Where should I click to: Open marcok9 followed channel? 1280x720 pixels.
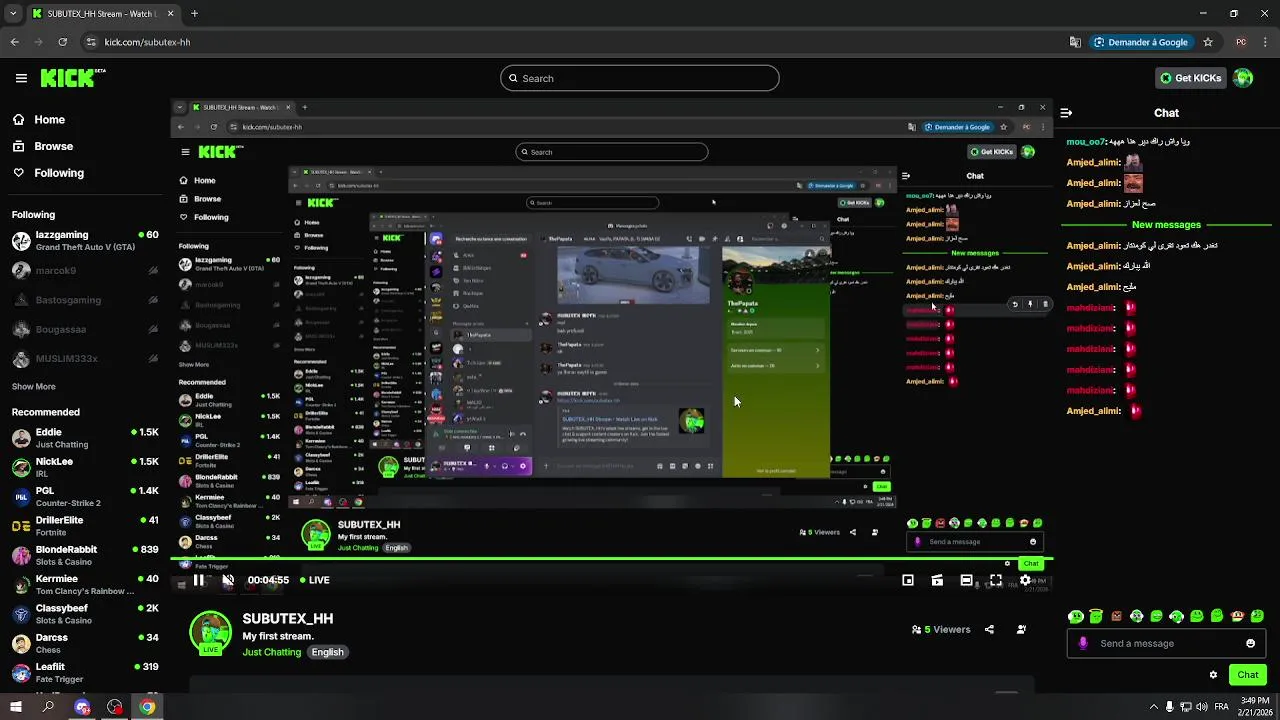pyautogui.click(x=85, y=270)
